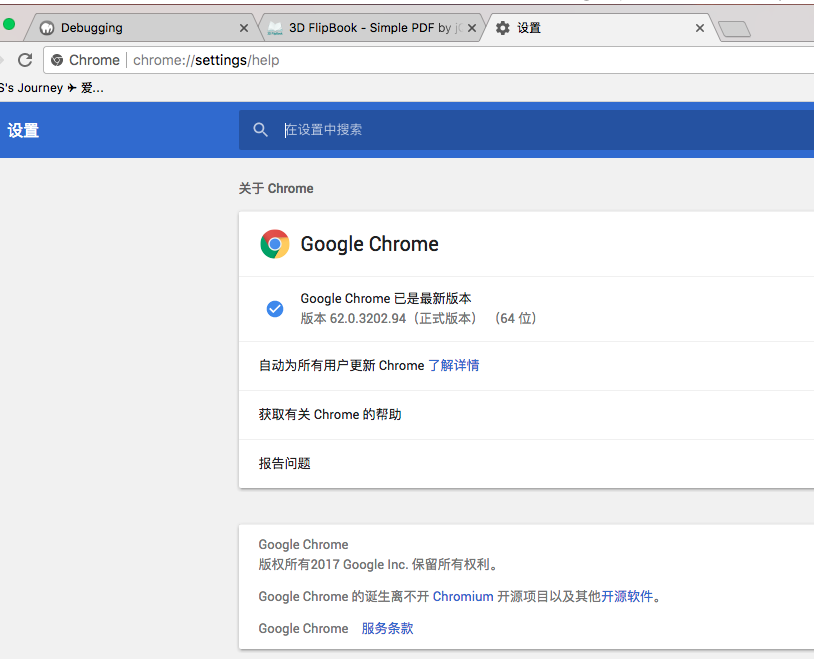Click the 3D FlipBook tab favicon
Image resolution: width=814 pixels, height=659 pixels.
(x=275, y=28)
